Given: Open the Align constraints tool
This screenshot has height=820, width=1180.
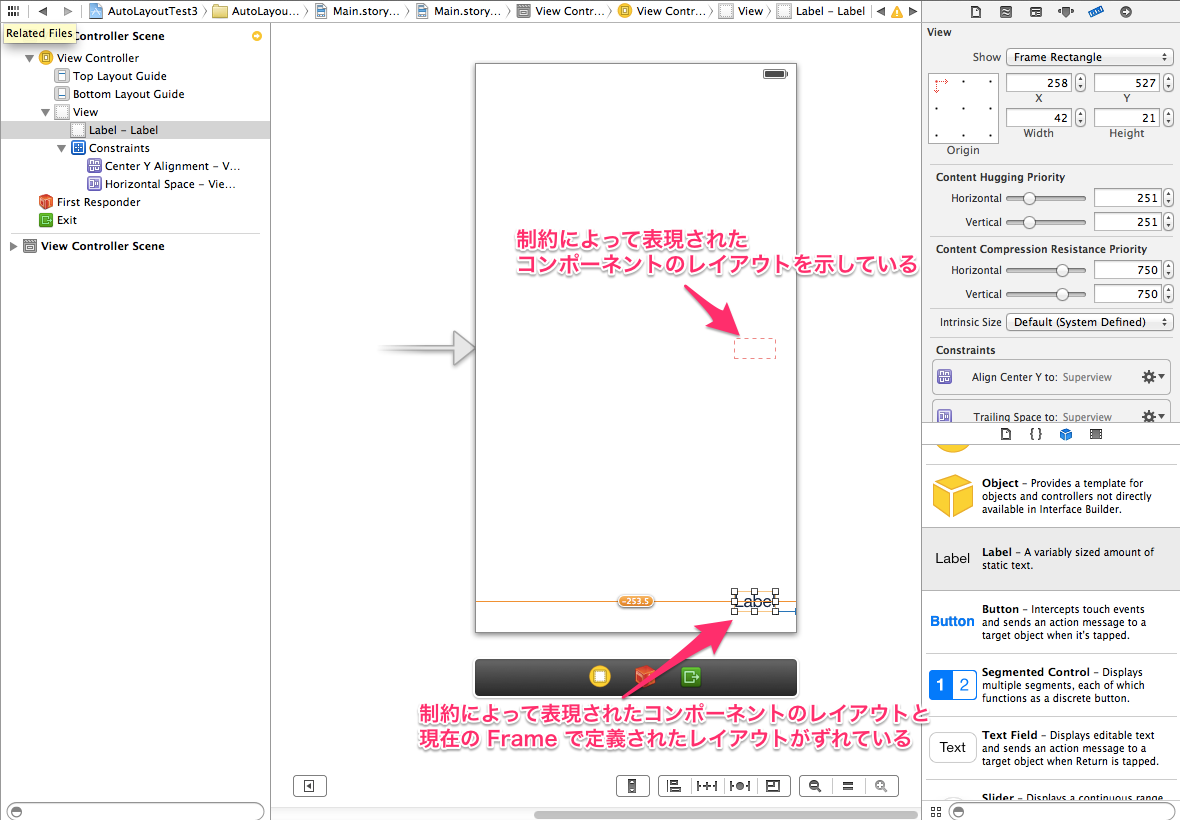Looking at the screenshot, I should (676, 786).
